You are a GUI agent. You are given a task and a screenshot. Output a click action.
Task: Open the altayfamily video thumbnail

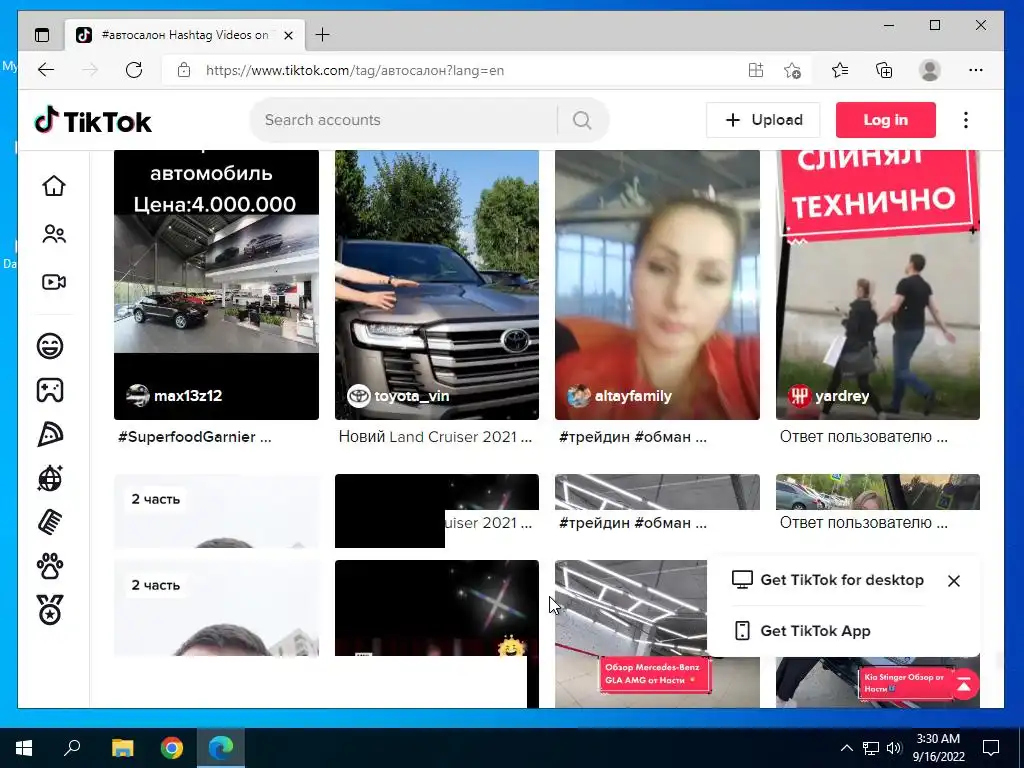tap(657, 285)
